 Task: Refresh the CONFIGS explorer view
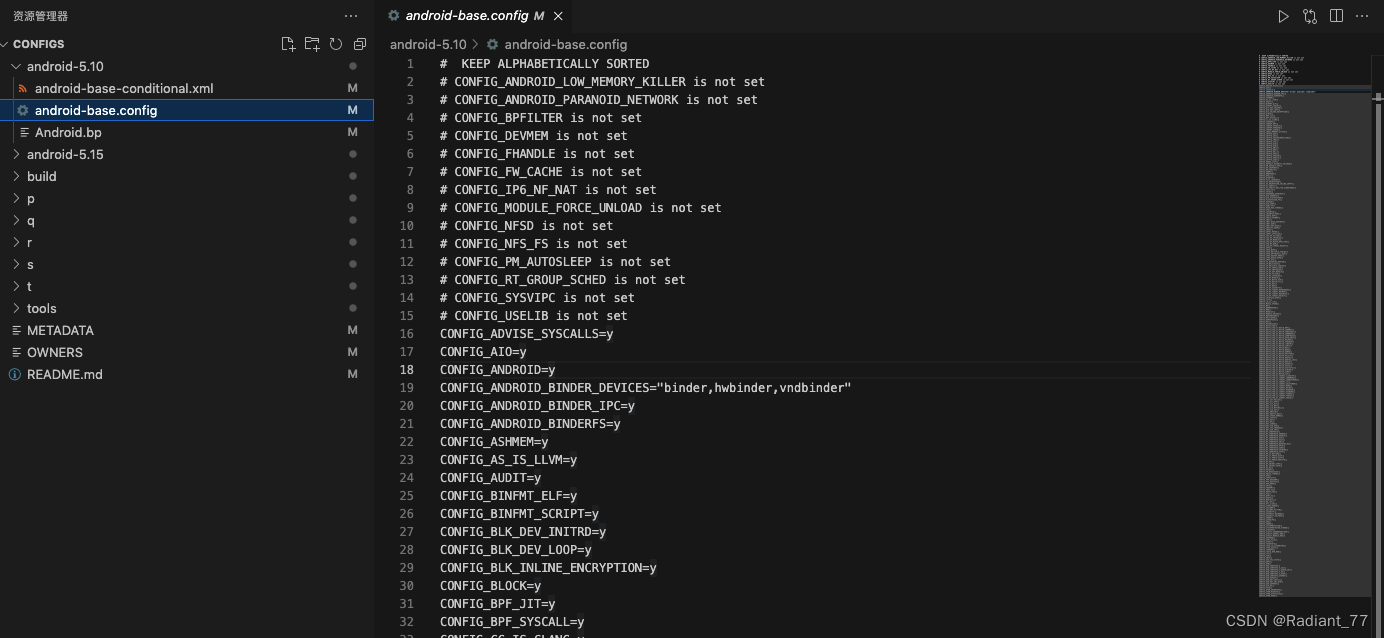click(x=336, y=44)
